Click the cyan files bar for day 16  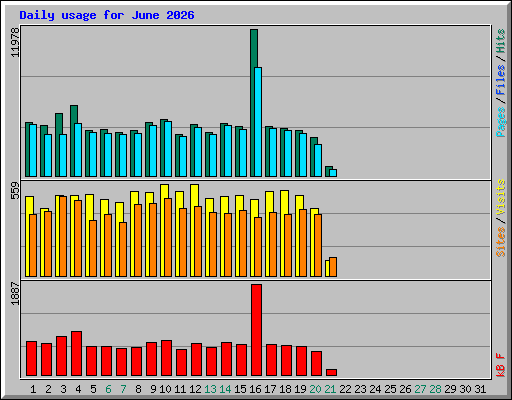[x=258, y=122]
